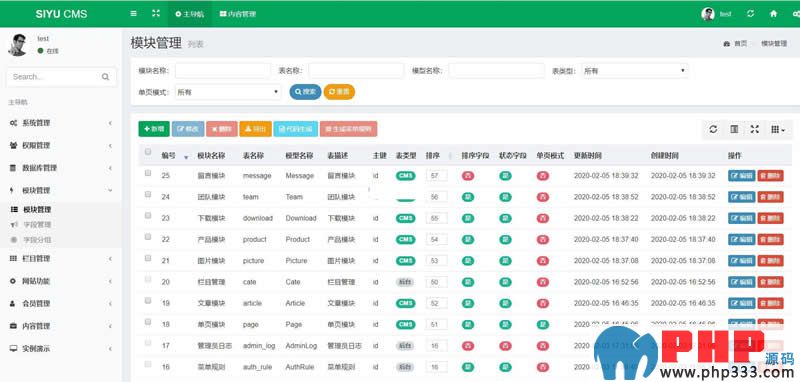Check the checkbox for row 21 picture

148,258
